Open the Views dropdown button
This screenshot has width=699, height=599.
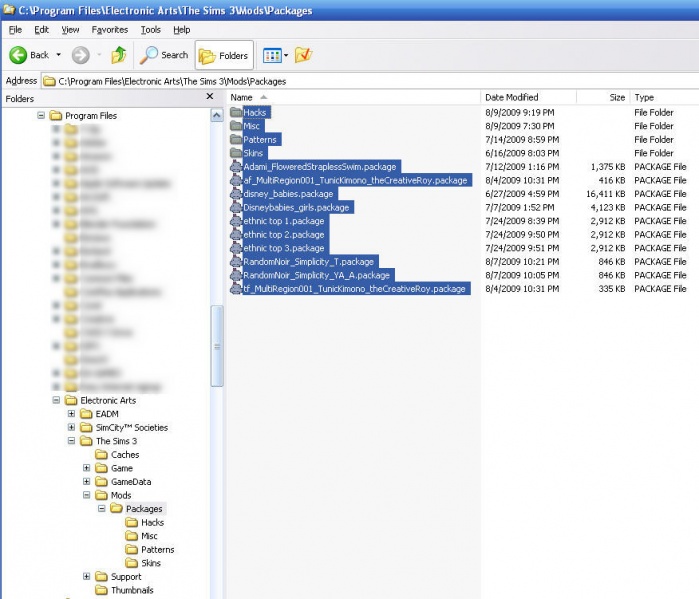click(275, 55)
